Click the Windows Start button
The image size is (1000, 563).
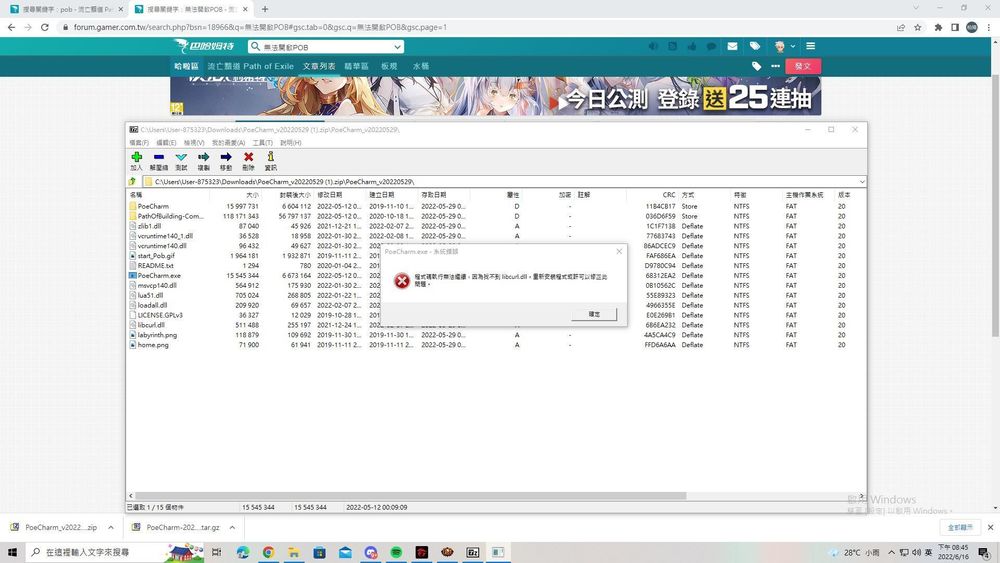[13, 552]
